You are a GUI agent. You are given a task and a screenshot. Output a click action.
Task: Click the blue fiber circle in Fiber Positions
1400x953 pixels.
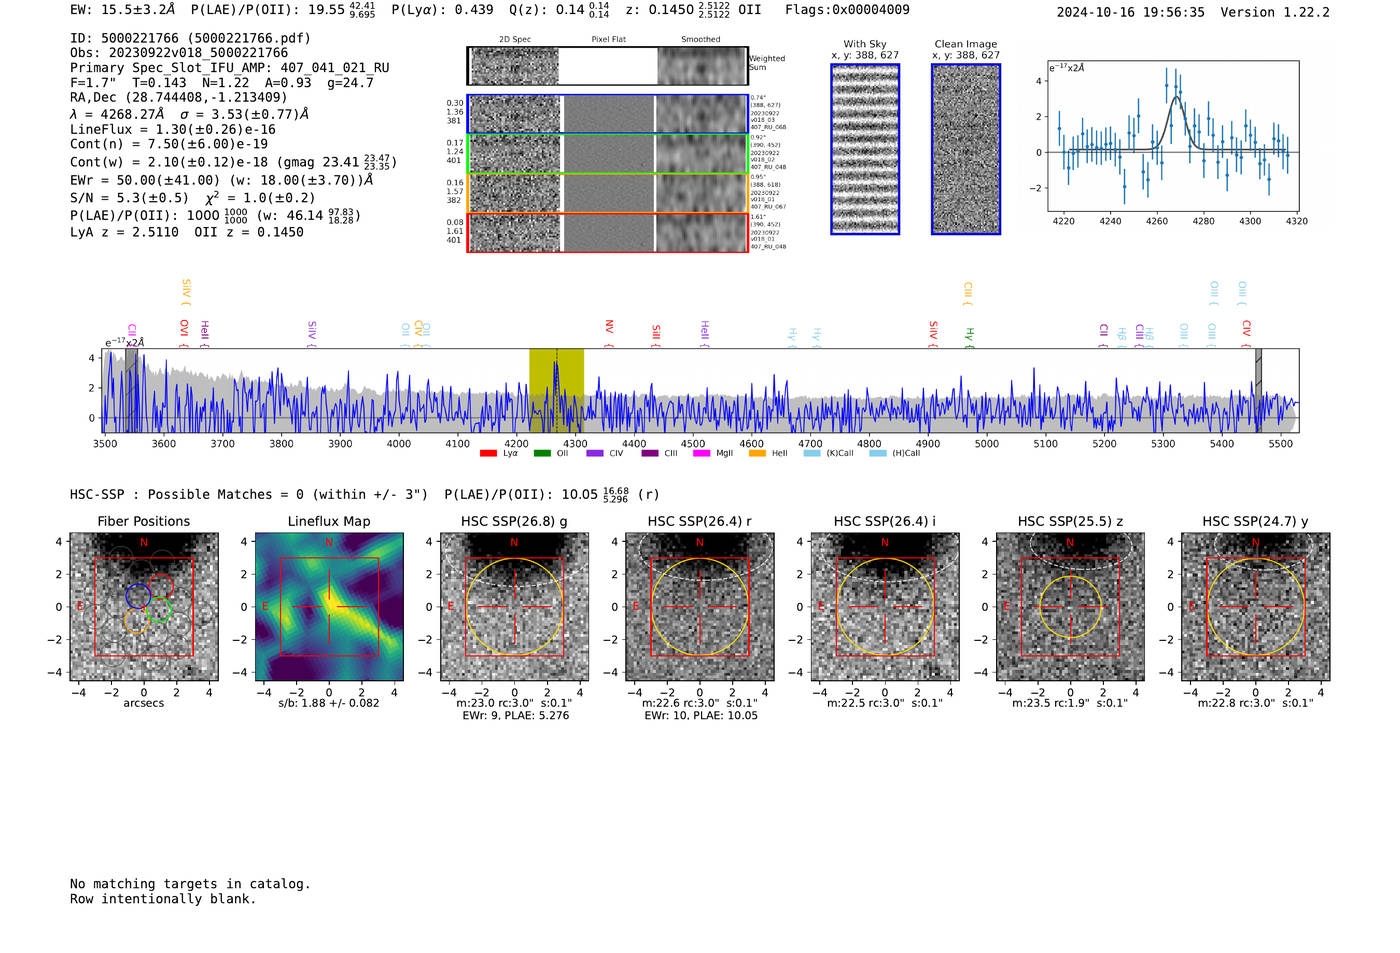138,596
